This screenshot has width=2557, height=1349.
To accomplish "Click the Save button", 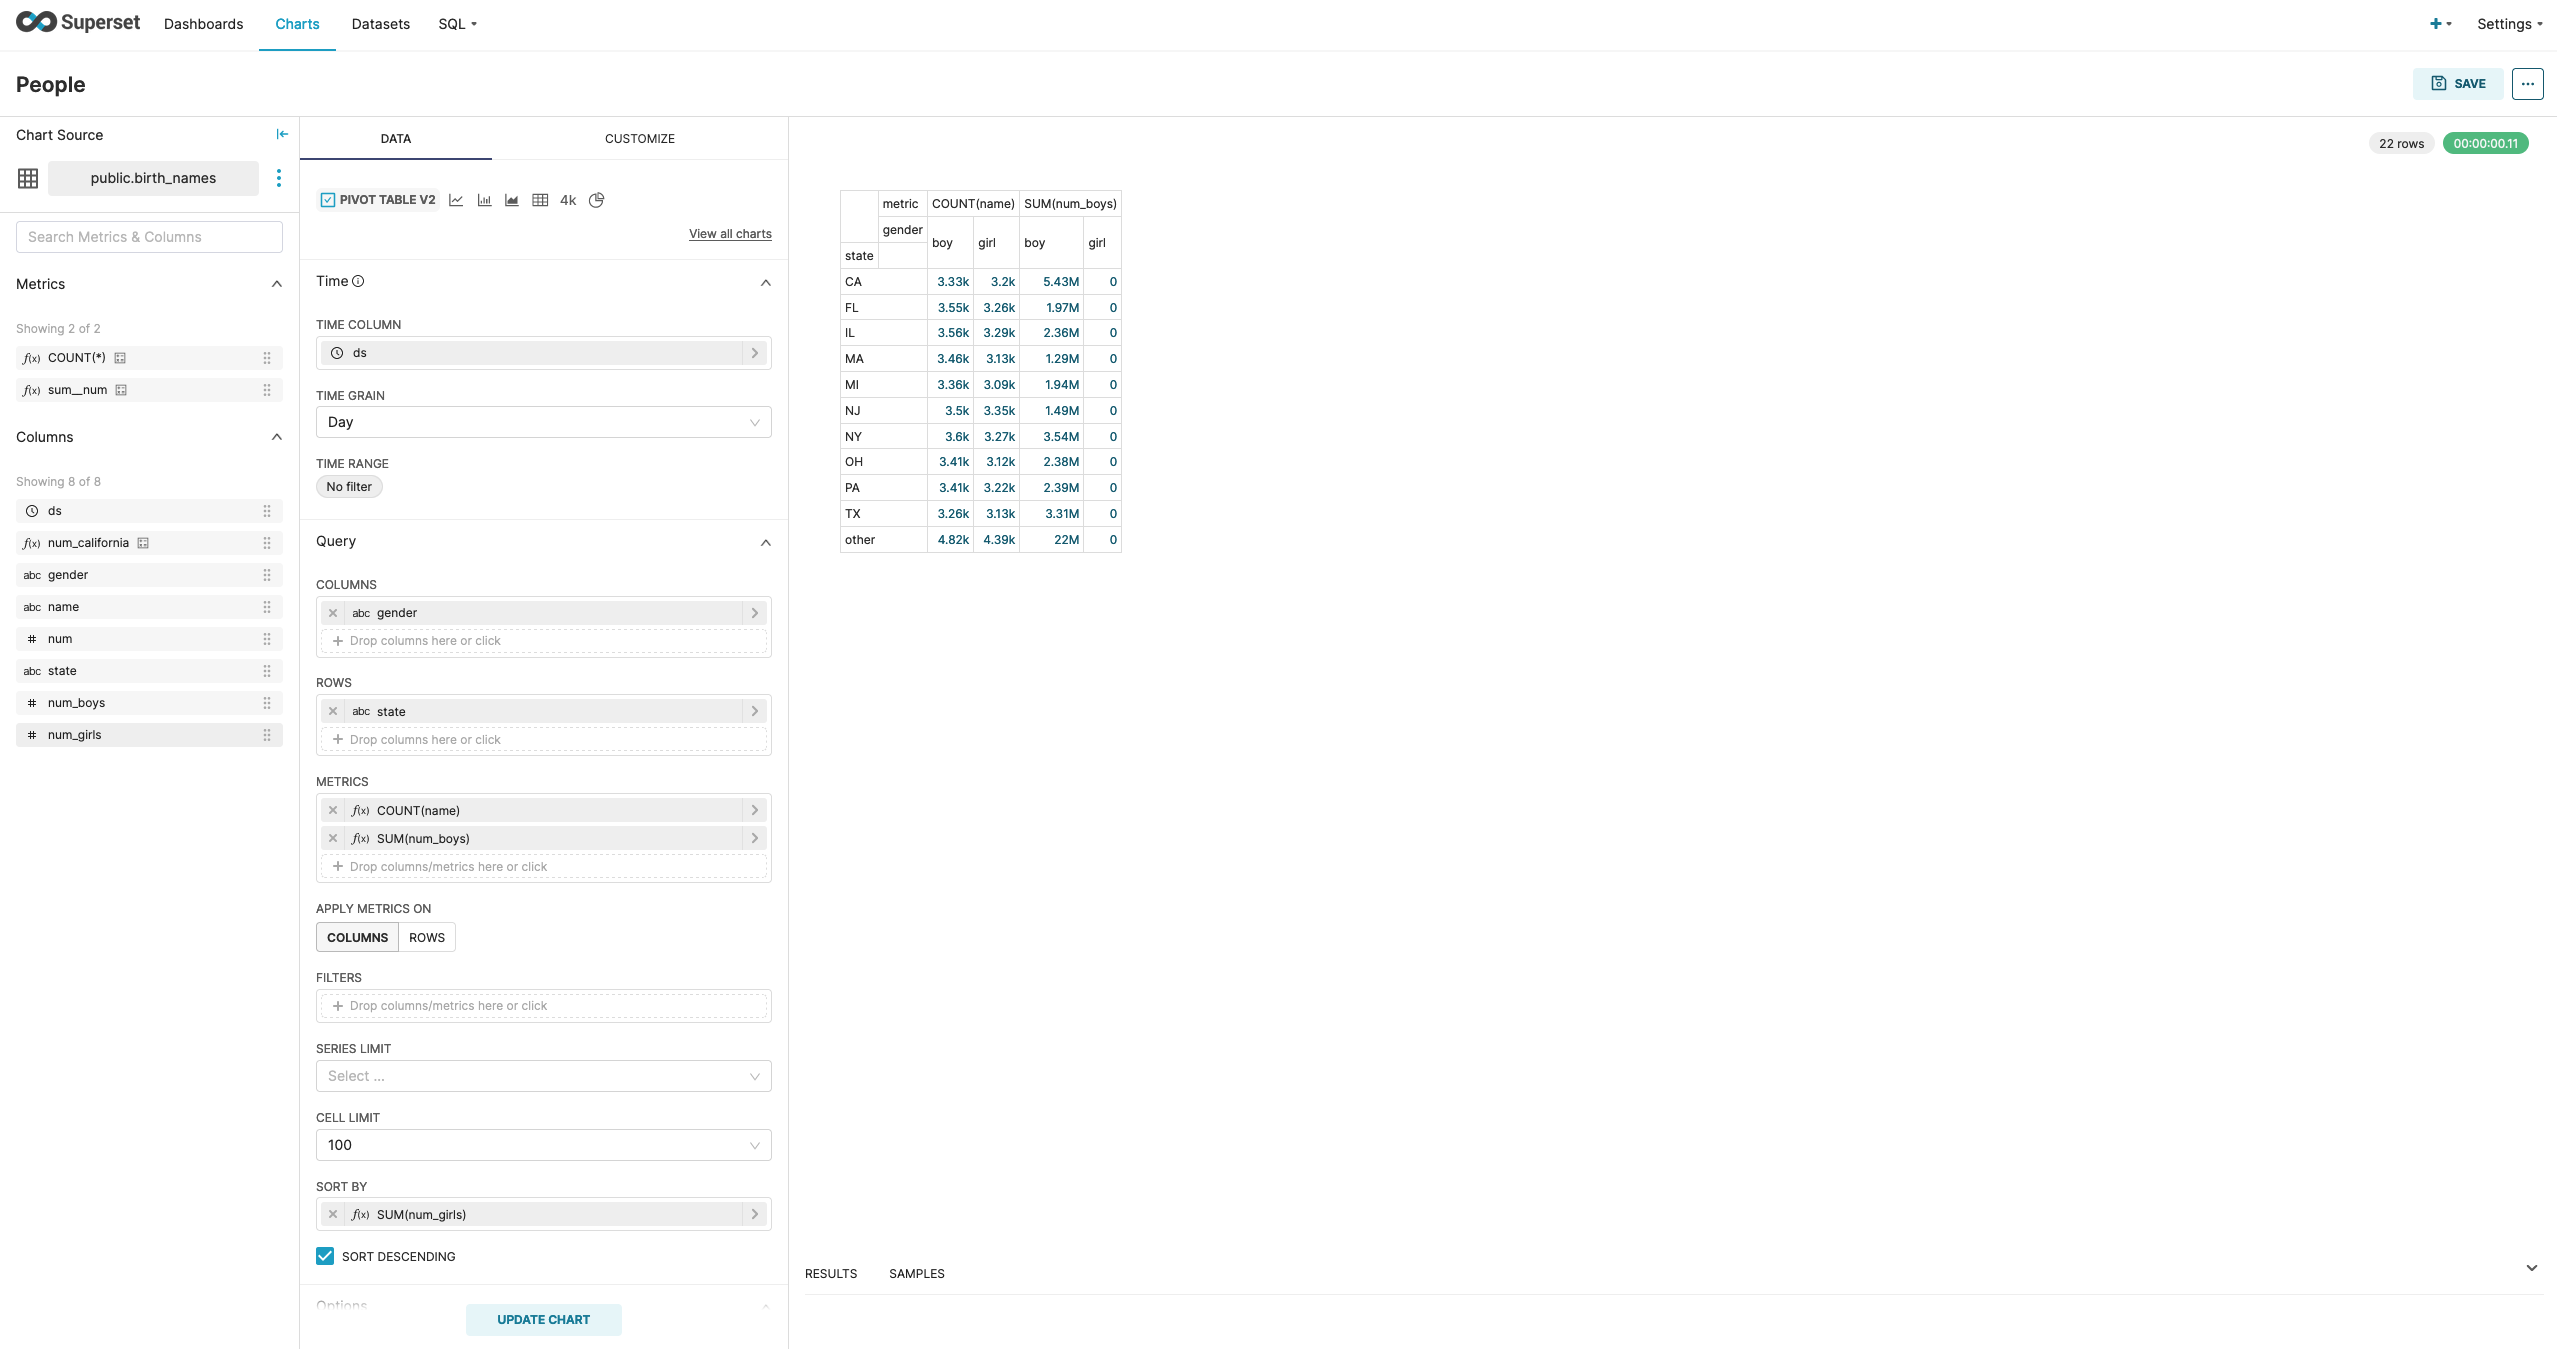I will tap(2458, 84).
